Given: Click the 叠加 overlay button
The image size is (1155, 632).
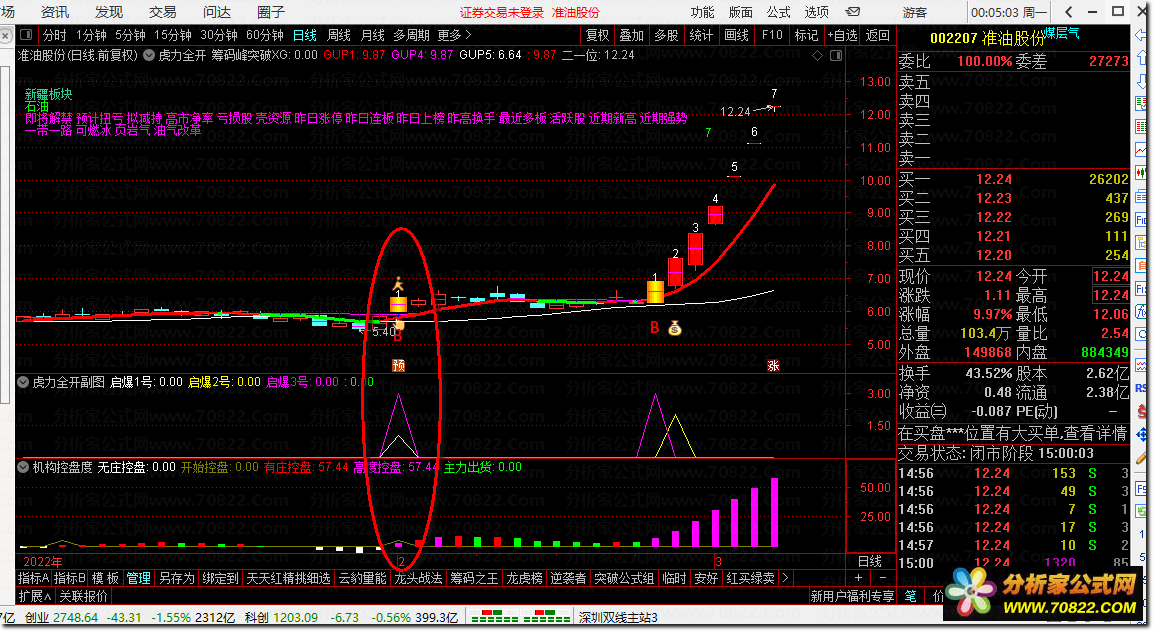Looking at the screenshot, I should 631,35.
